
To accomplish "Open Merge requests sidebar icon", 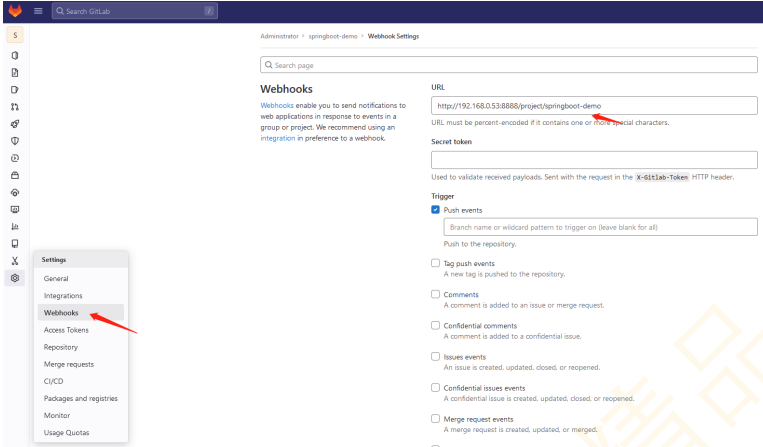I will pos(15,106).
